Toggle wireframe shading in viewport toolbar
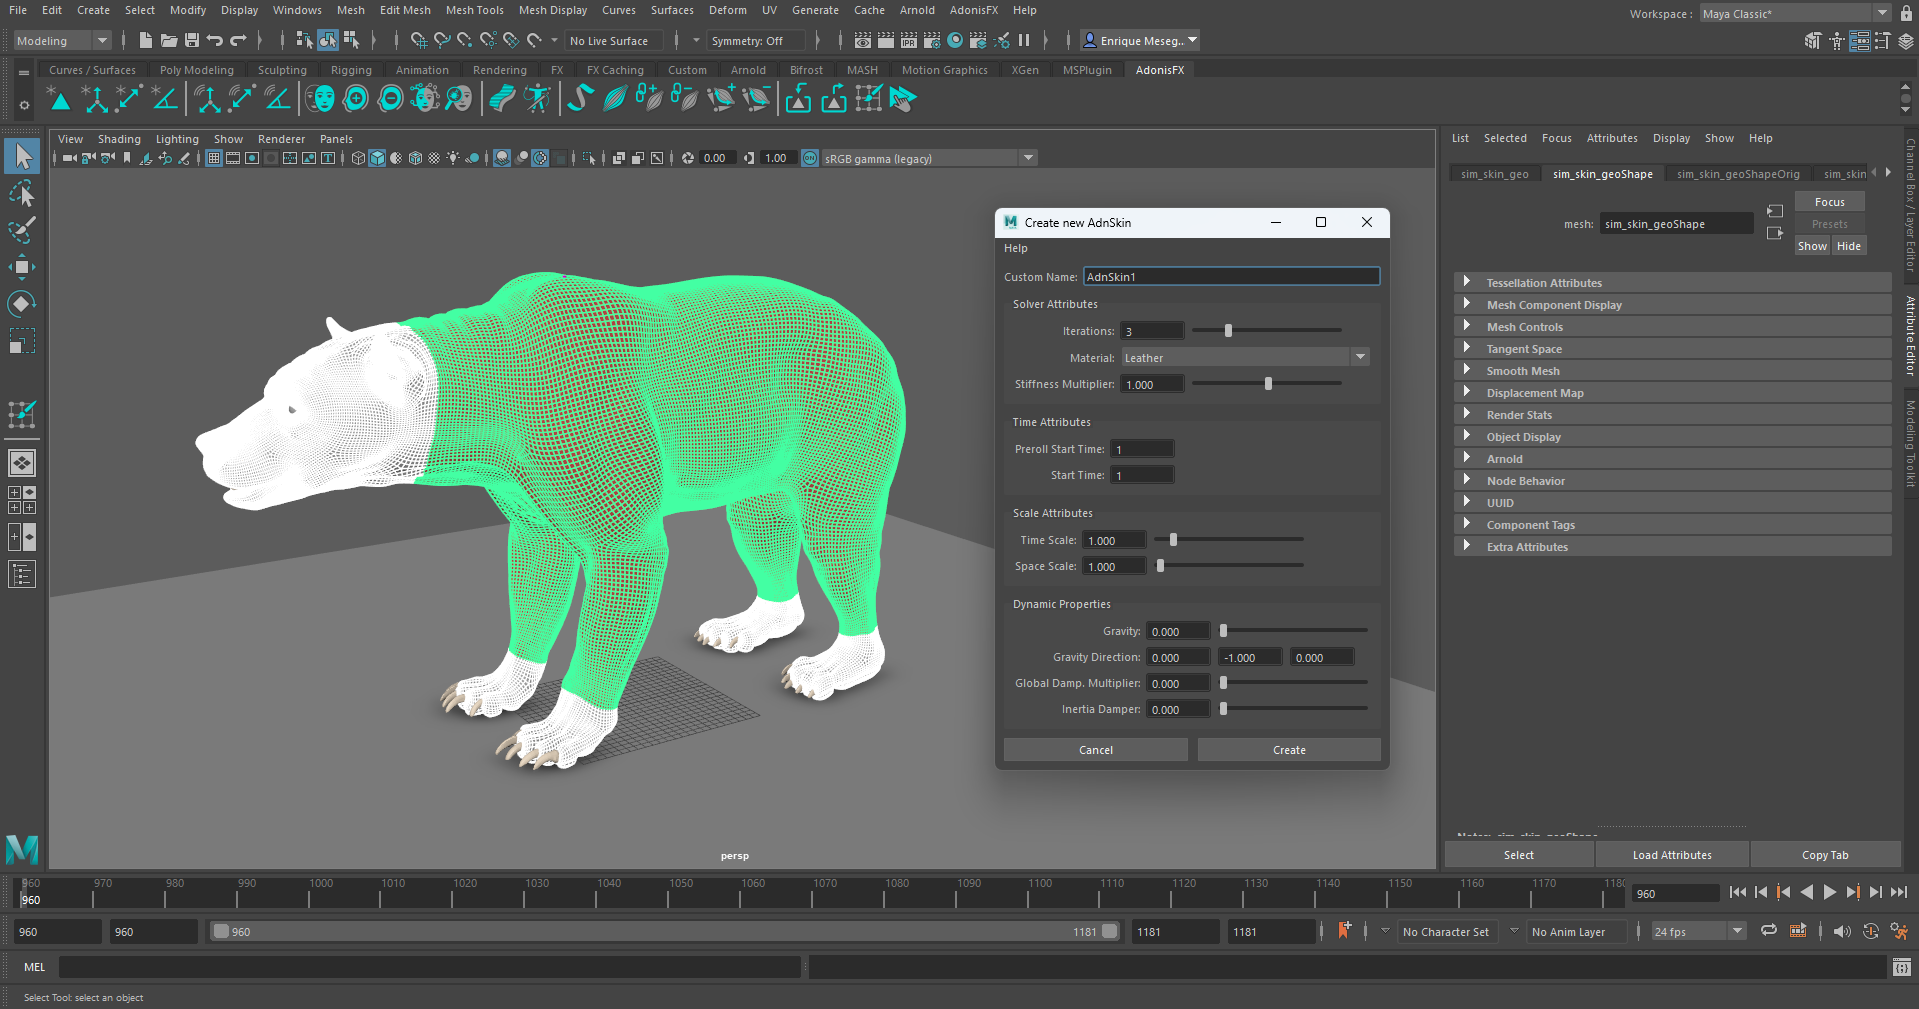Image resolution: width=1919 pixels, height=1009 pixels. pos(359,158)
